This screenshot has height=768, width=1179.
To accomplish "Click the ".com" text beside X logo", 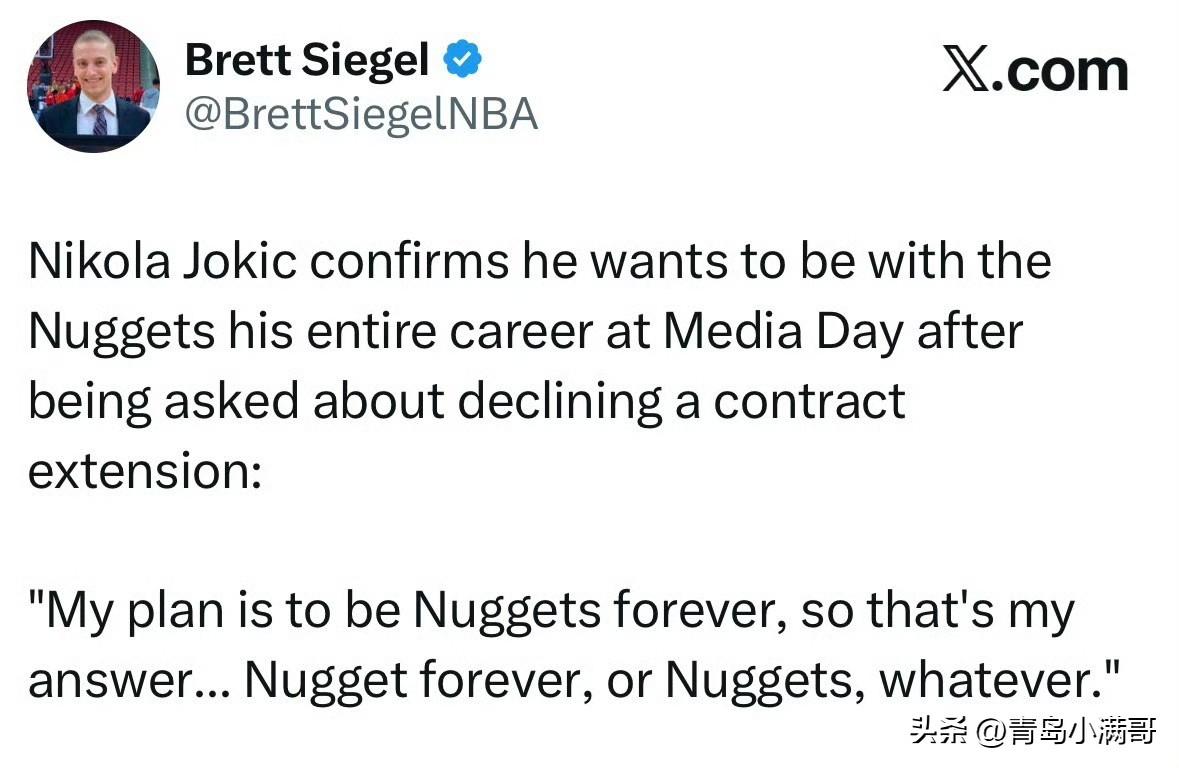I will coord(1060,72).
